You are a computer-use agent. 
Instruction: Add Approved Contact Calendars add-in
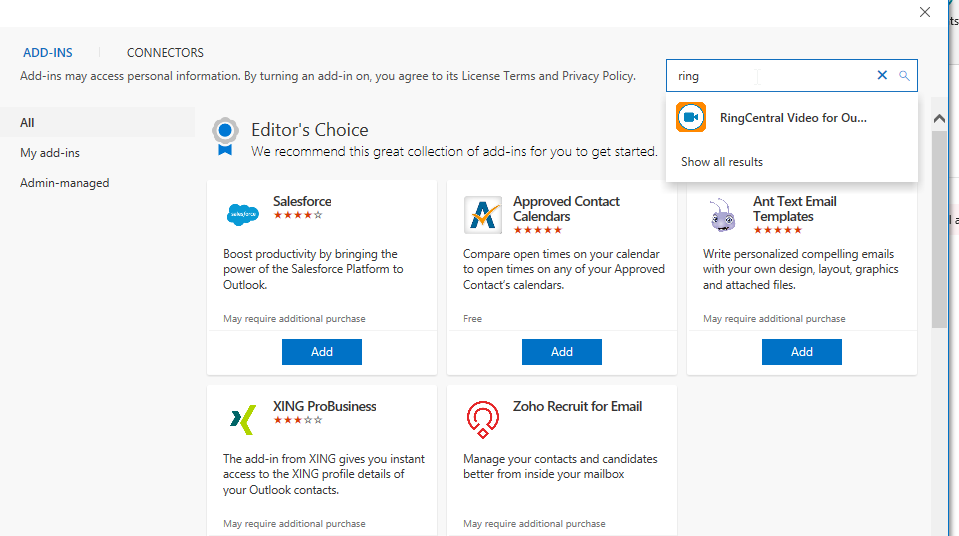pos(561,352)
